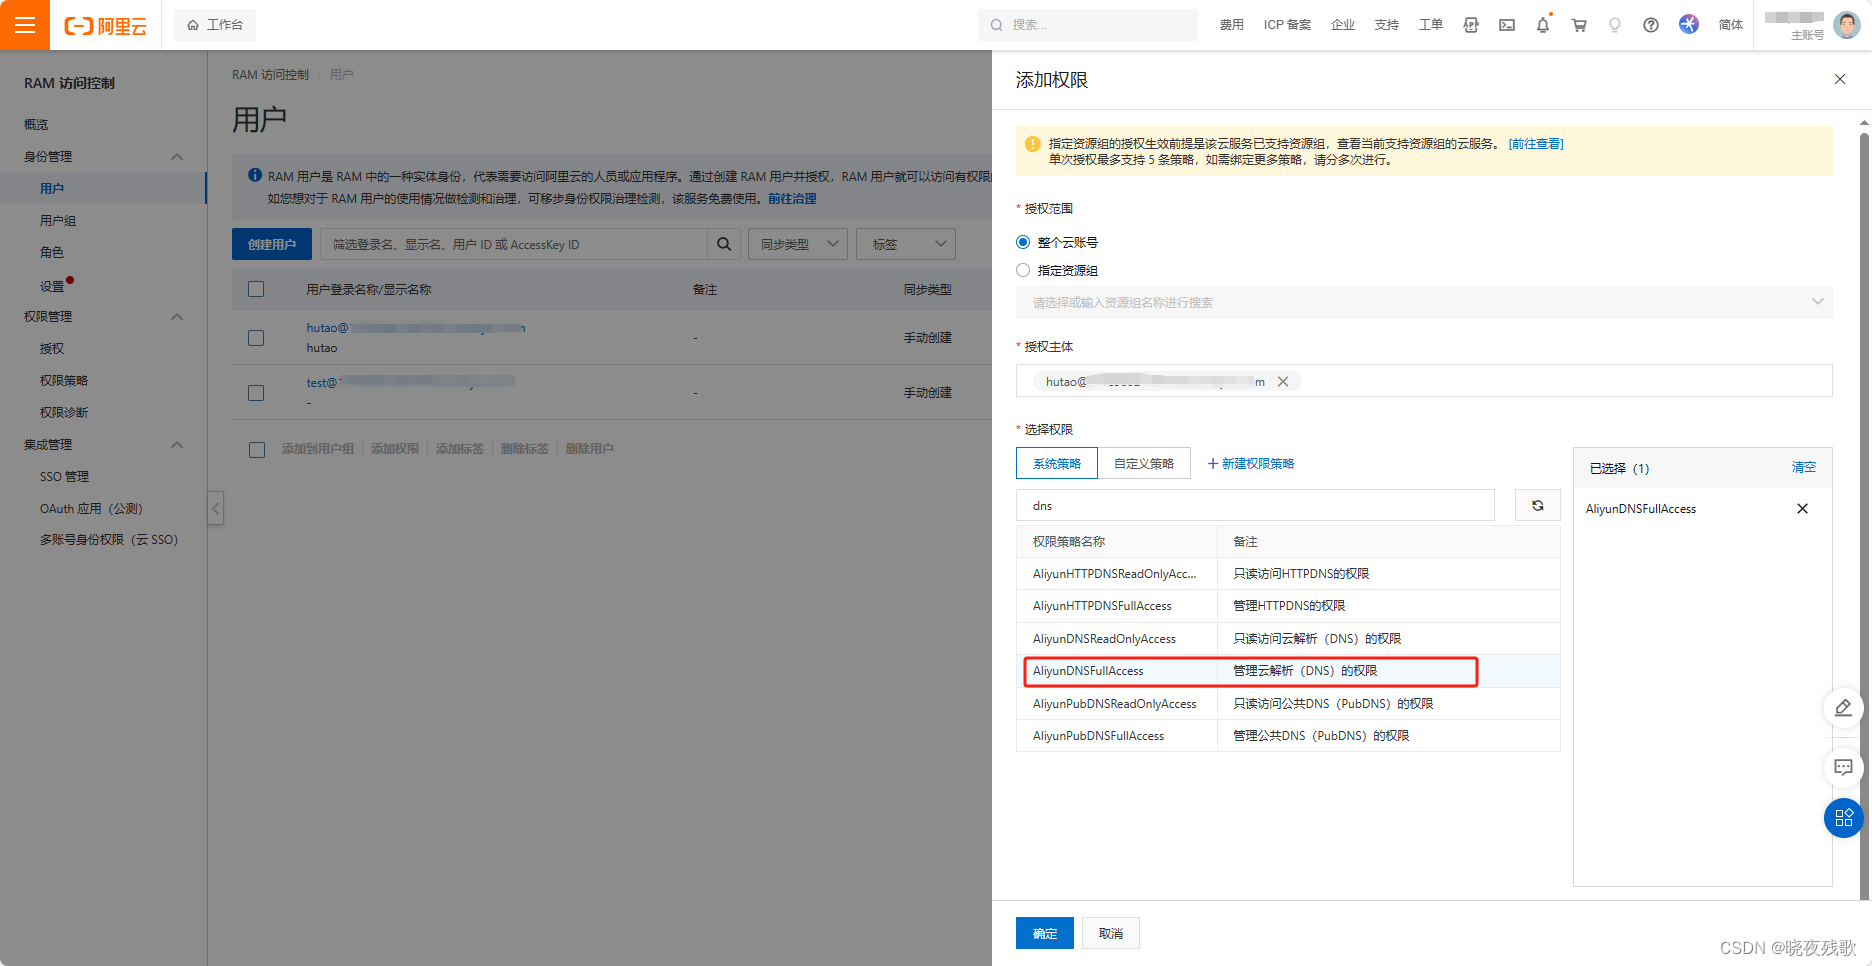Click the 前往查看 link in the warning

[x=1536, y=144]
